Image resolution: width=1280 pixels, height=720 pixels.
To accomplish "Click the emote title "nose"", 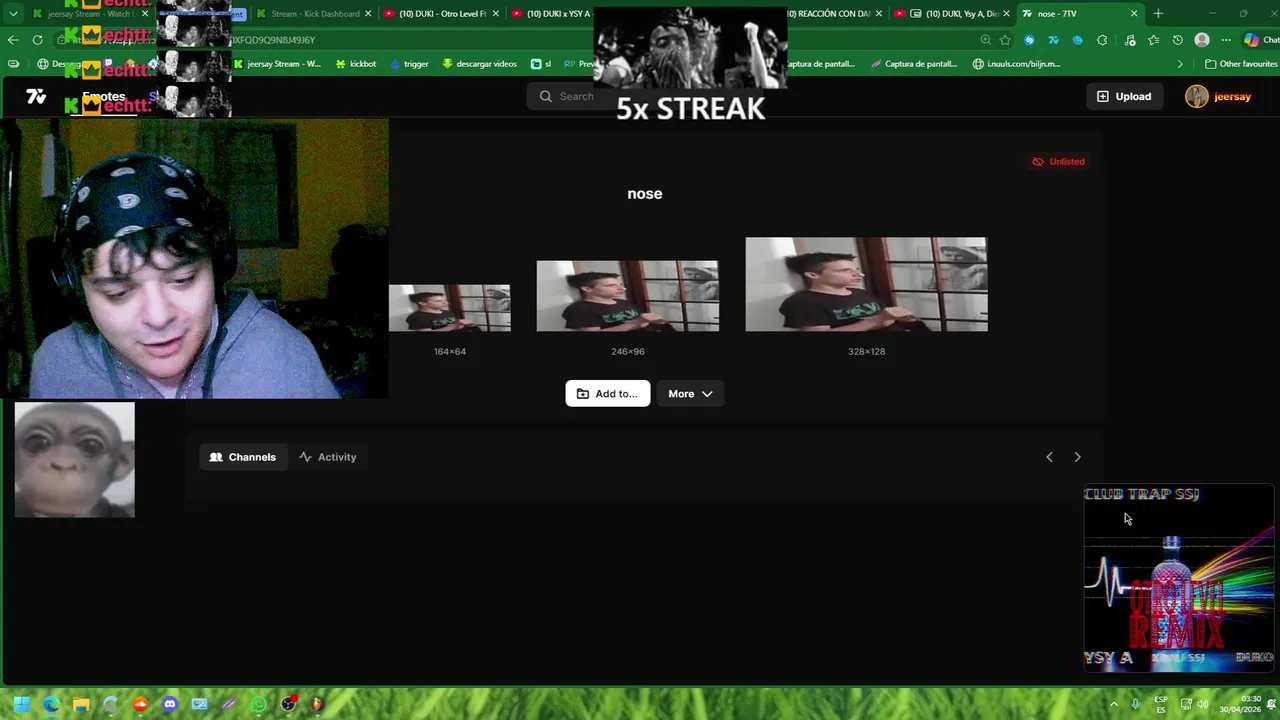I will pyautogui.click(x=645, y=194).
